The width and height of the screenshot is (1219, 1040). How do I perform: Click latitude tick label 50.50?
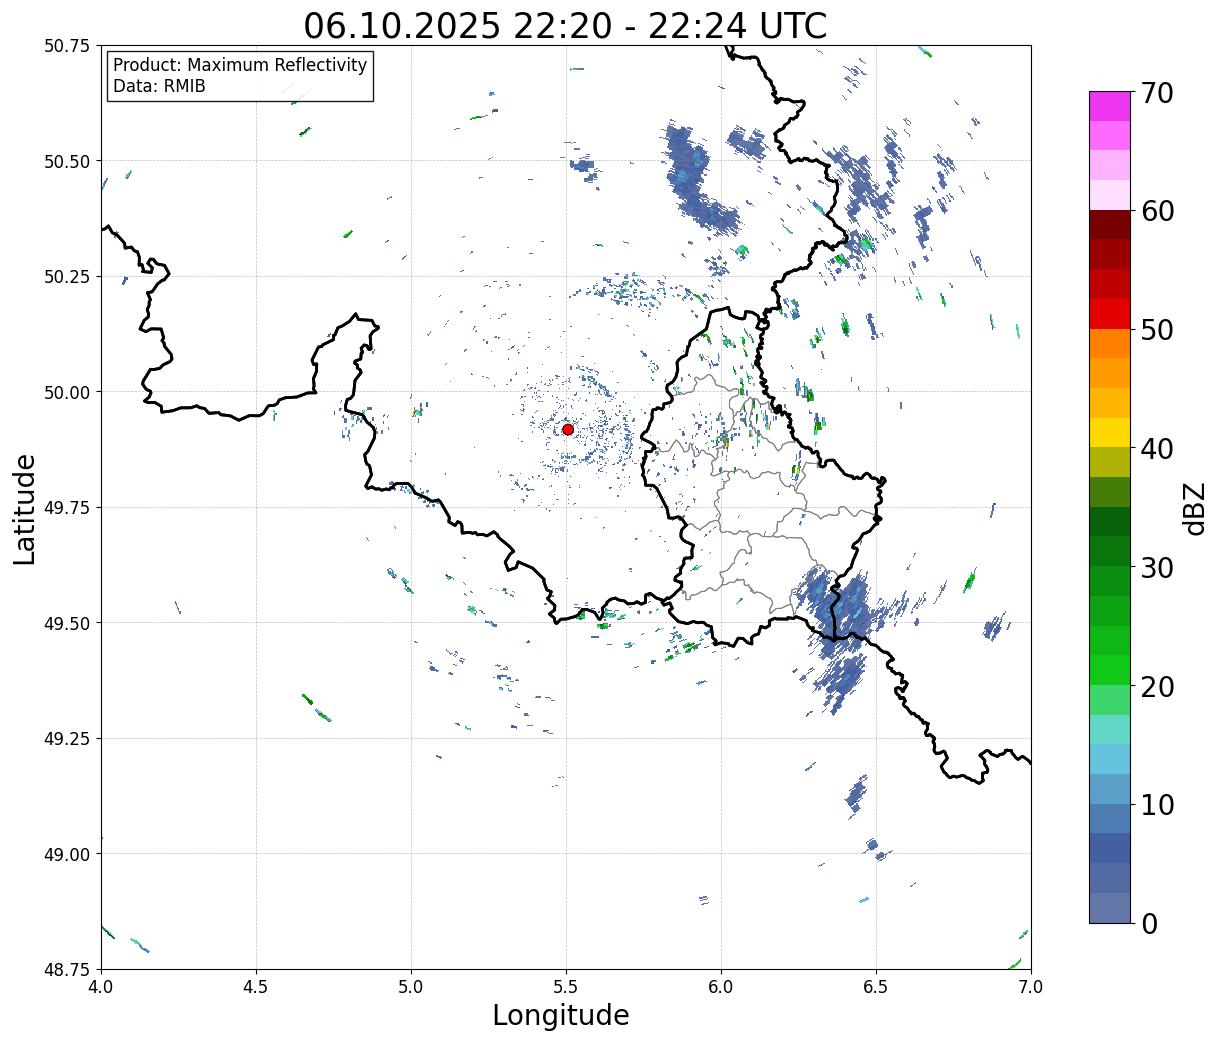pos(67,161)
